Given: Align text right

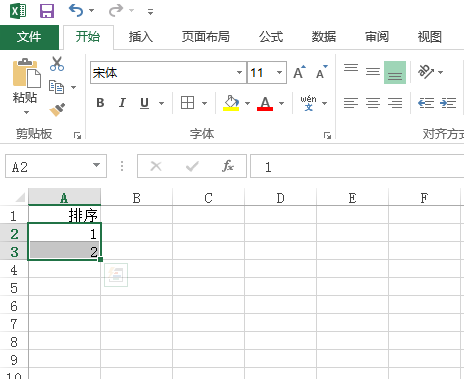Looking at the screenshot, I should 395,103.
